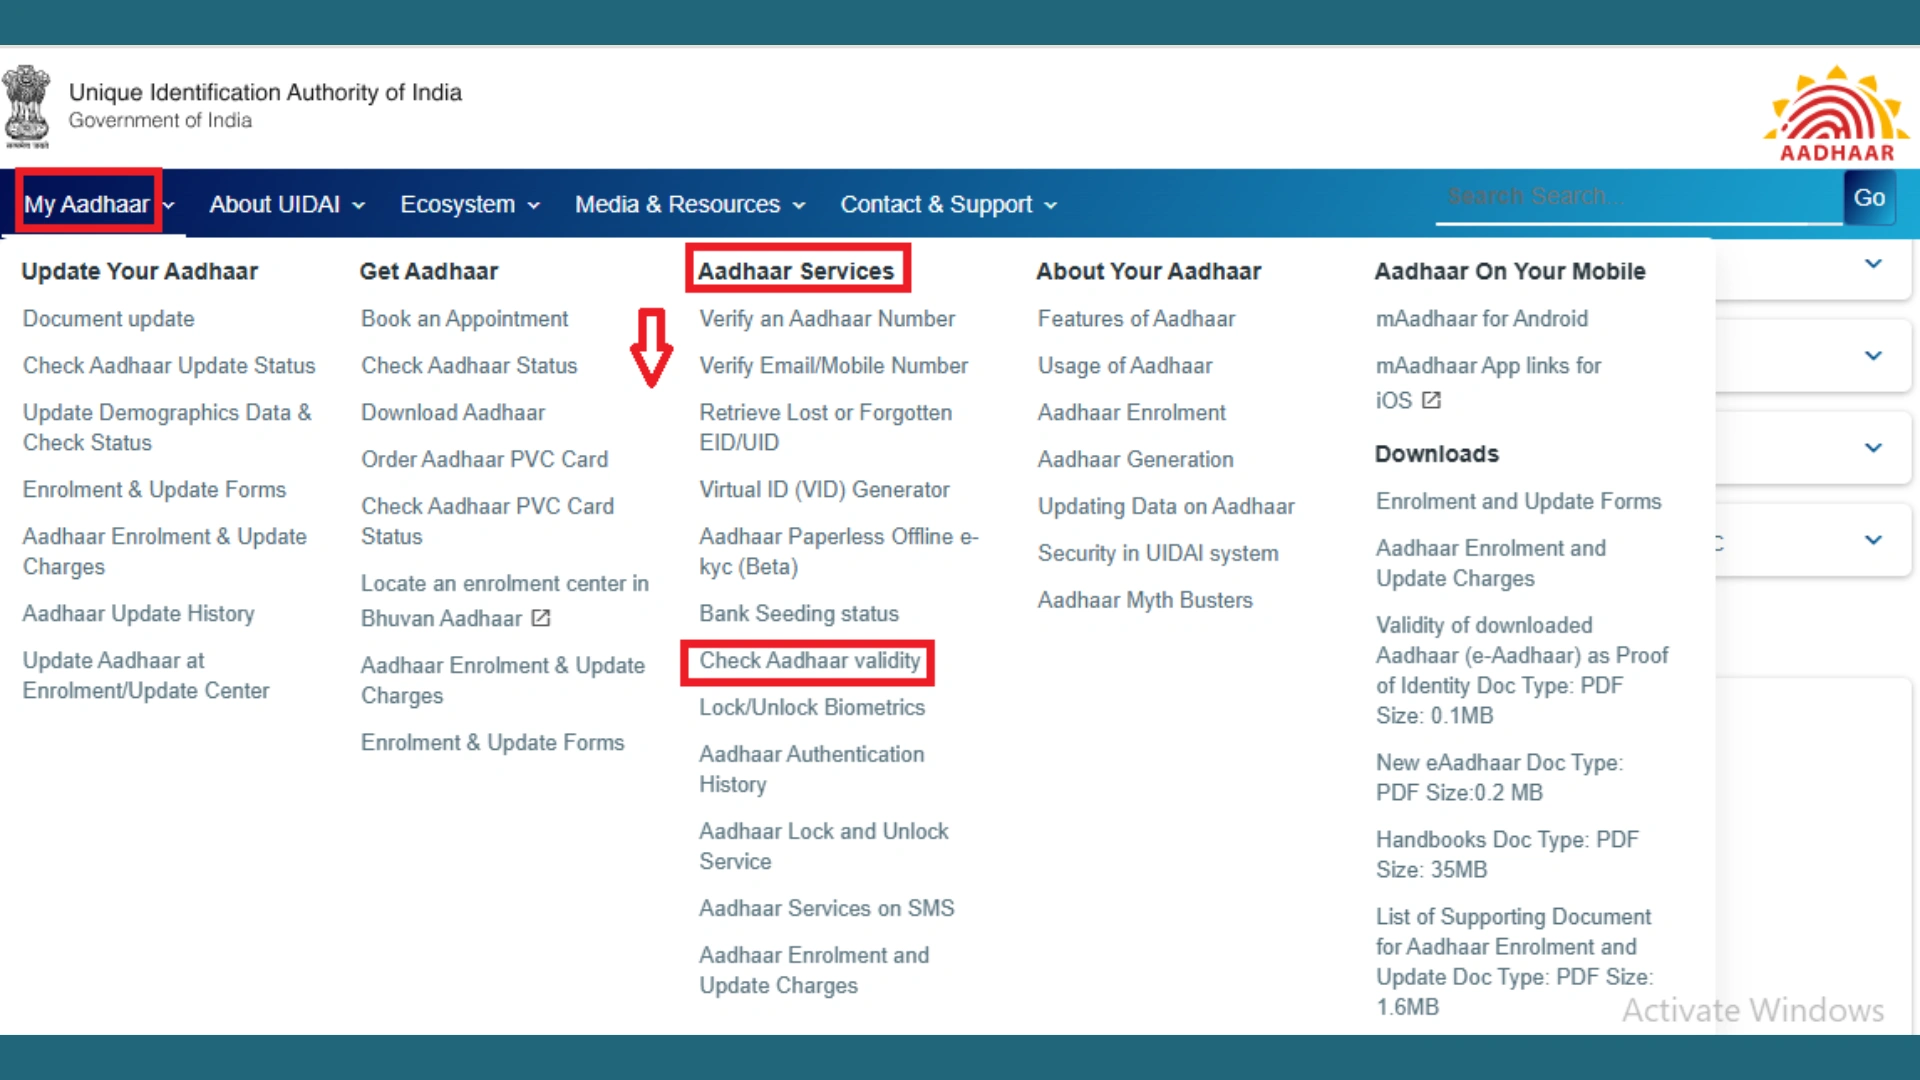The width and height of the screenshot is (1920, 1080).
Task: Open Aadhaar Generation link
Action: 1135,460
